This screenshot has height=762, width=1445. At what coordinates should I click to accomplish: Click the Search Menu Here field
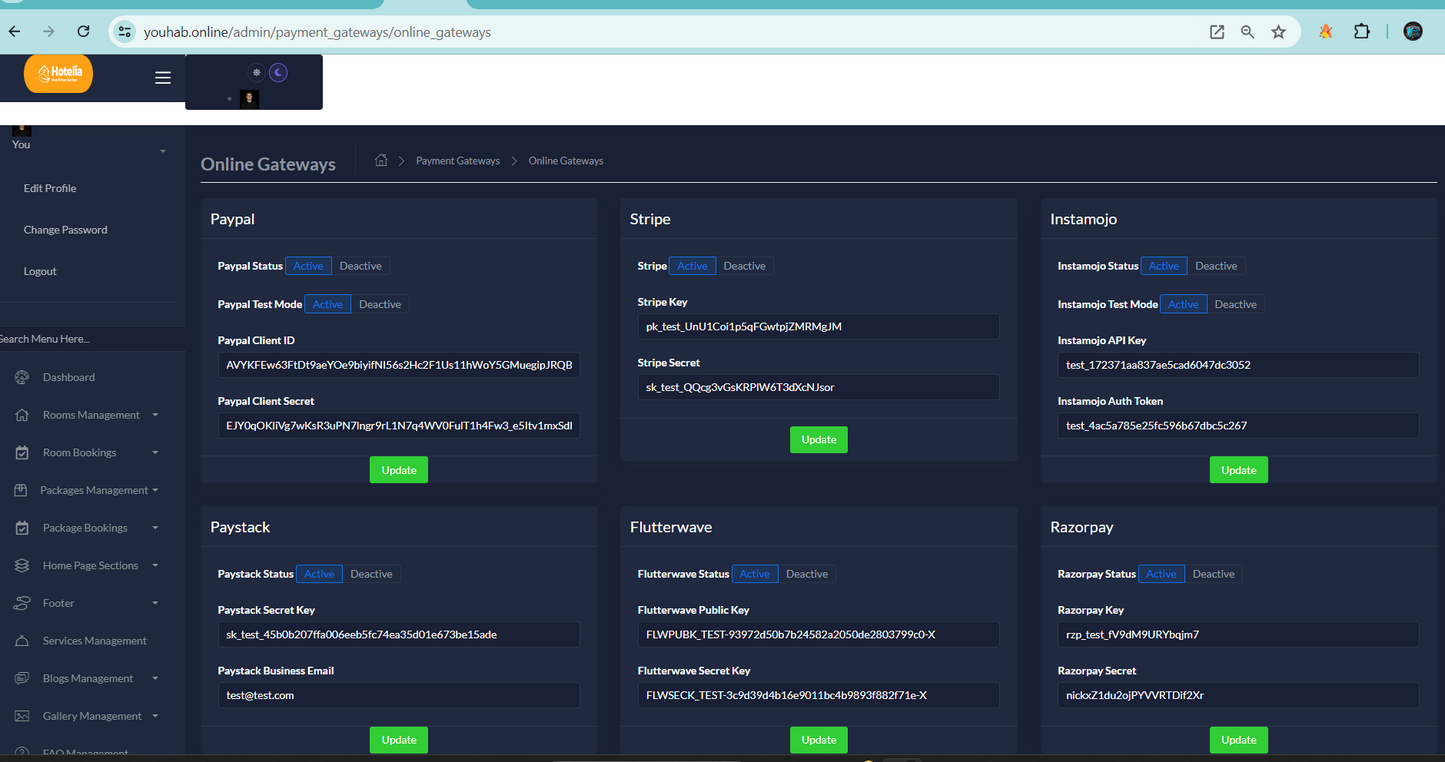92,339
